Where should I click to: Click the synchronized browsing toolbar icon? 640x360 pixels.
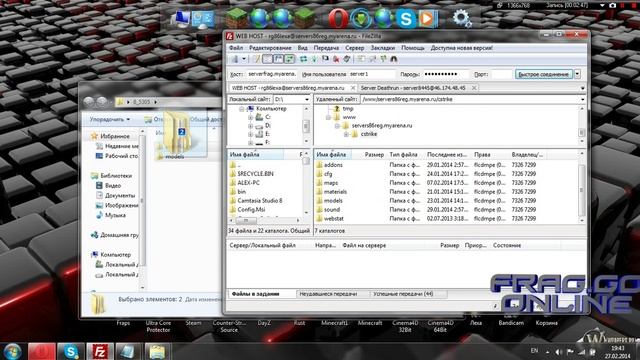[383, 59]
